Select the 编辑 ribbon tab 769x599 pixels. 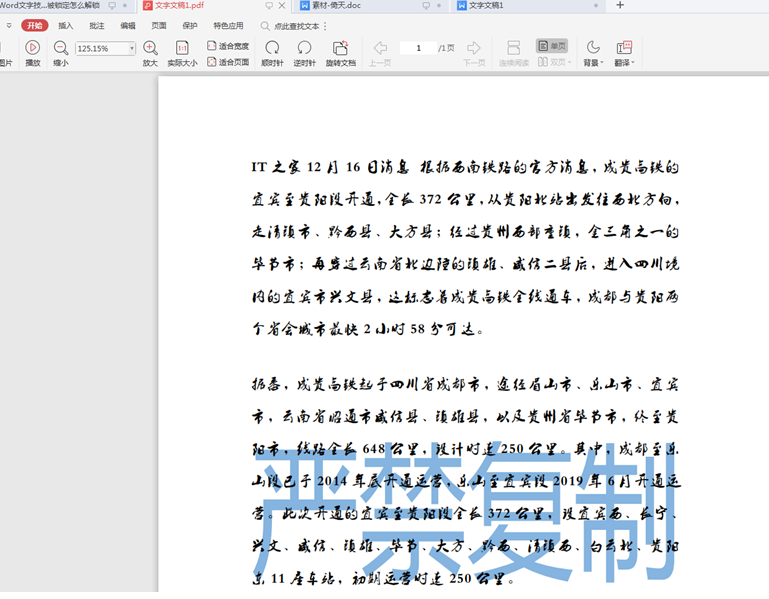pos(128,26)
